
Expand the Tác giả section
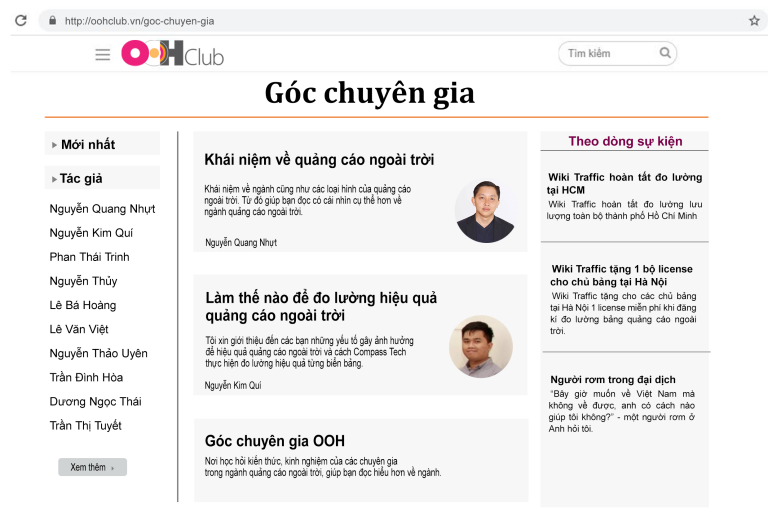(x=80, y=179)
